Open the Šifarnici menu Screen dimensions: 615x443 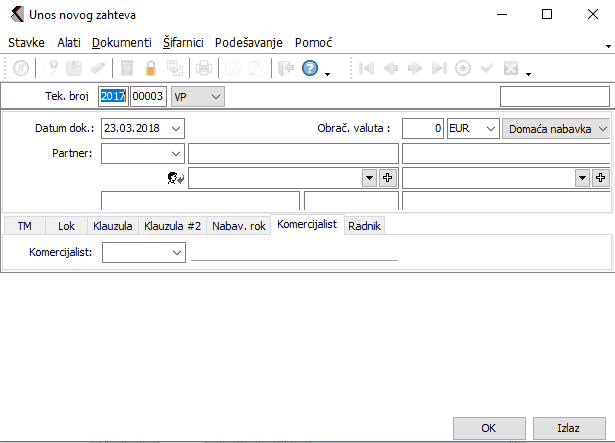coord(183,43)
